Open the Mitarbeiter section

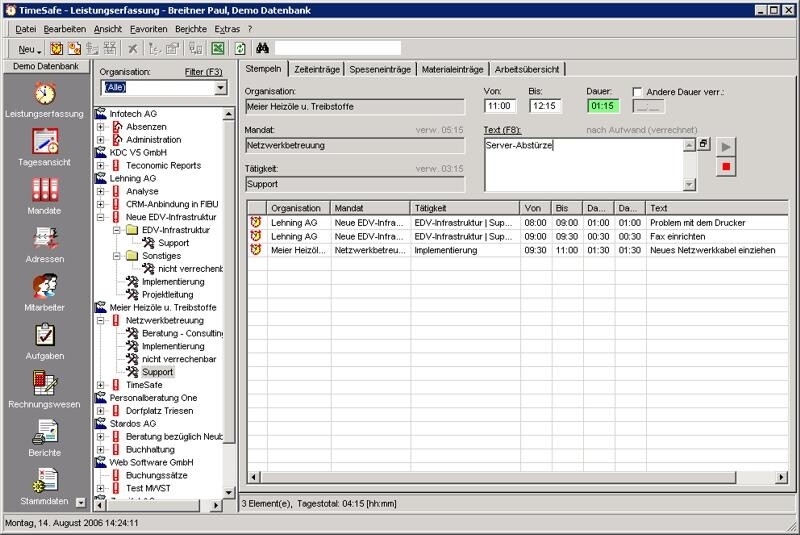coord(45,287)
